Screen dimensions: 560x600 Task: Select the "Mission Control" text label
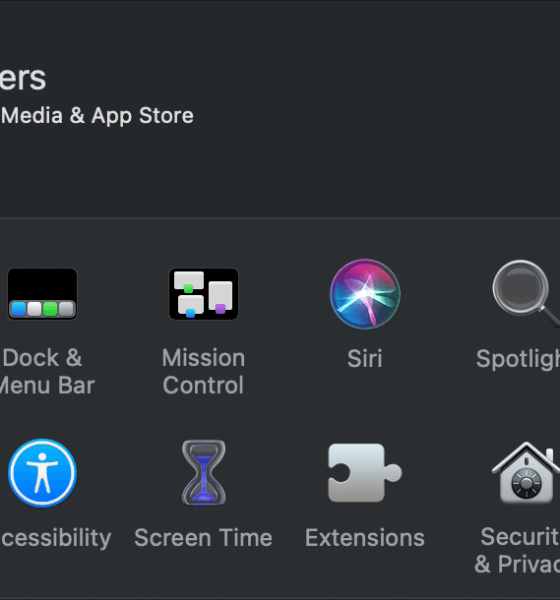coord(203,371)
